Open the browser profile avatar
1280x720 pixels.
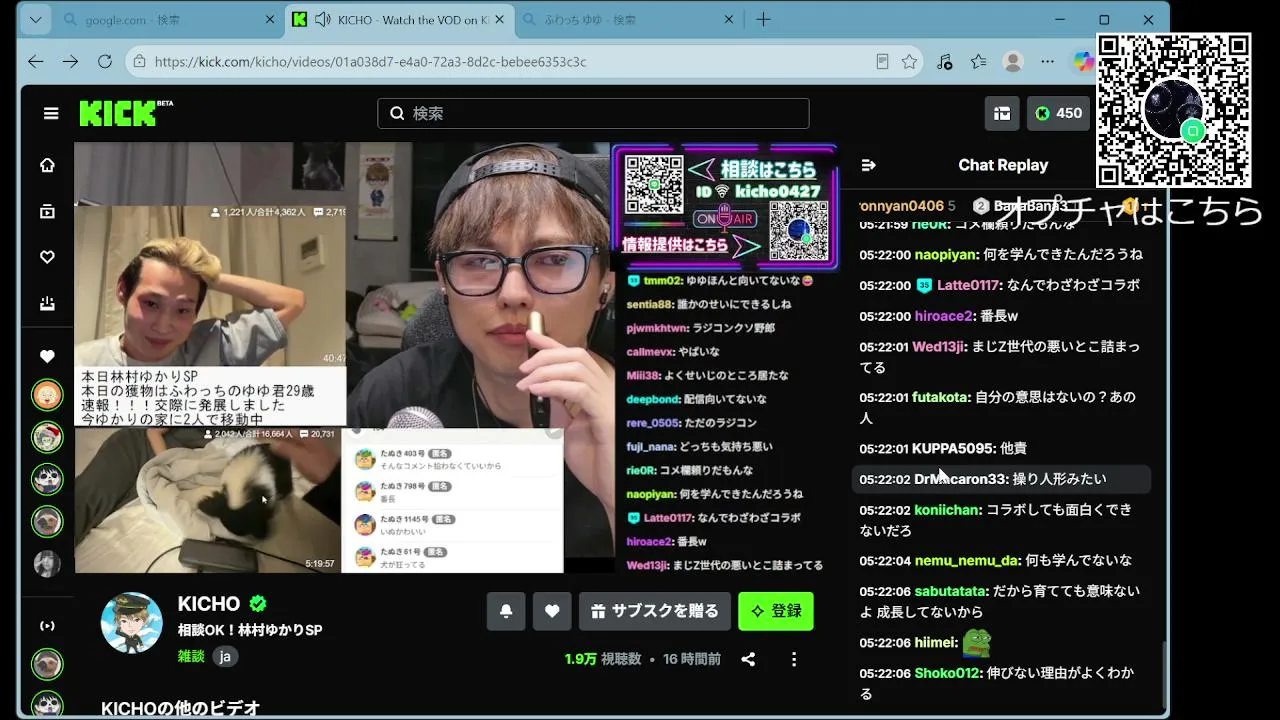(x=1013, y=61)
